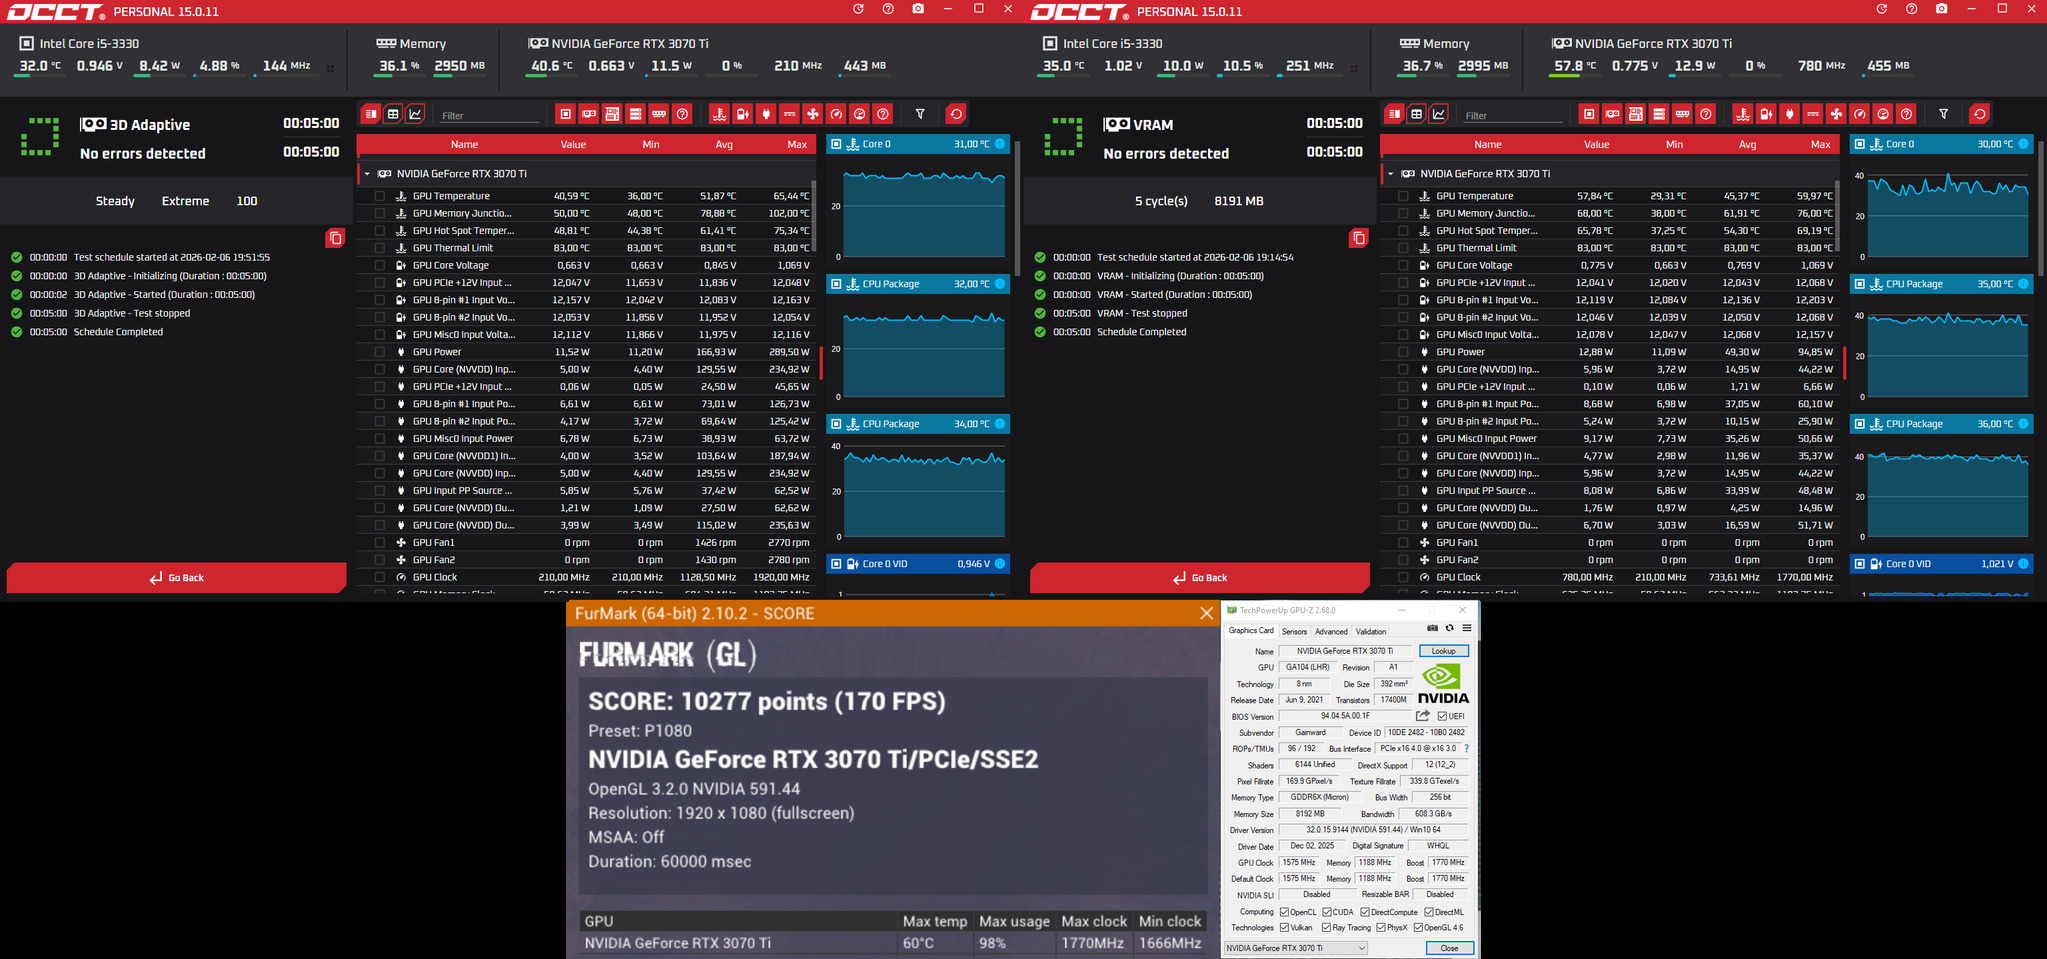This screenshot has width=2047, height=959.
Task: Toggle storage sensor filter in 3D Adaptive window
Action: point(635,114)
